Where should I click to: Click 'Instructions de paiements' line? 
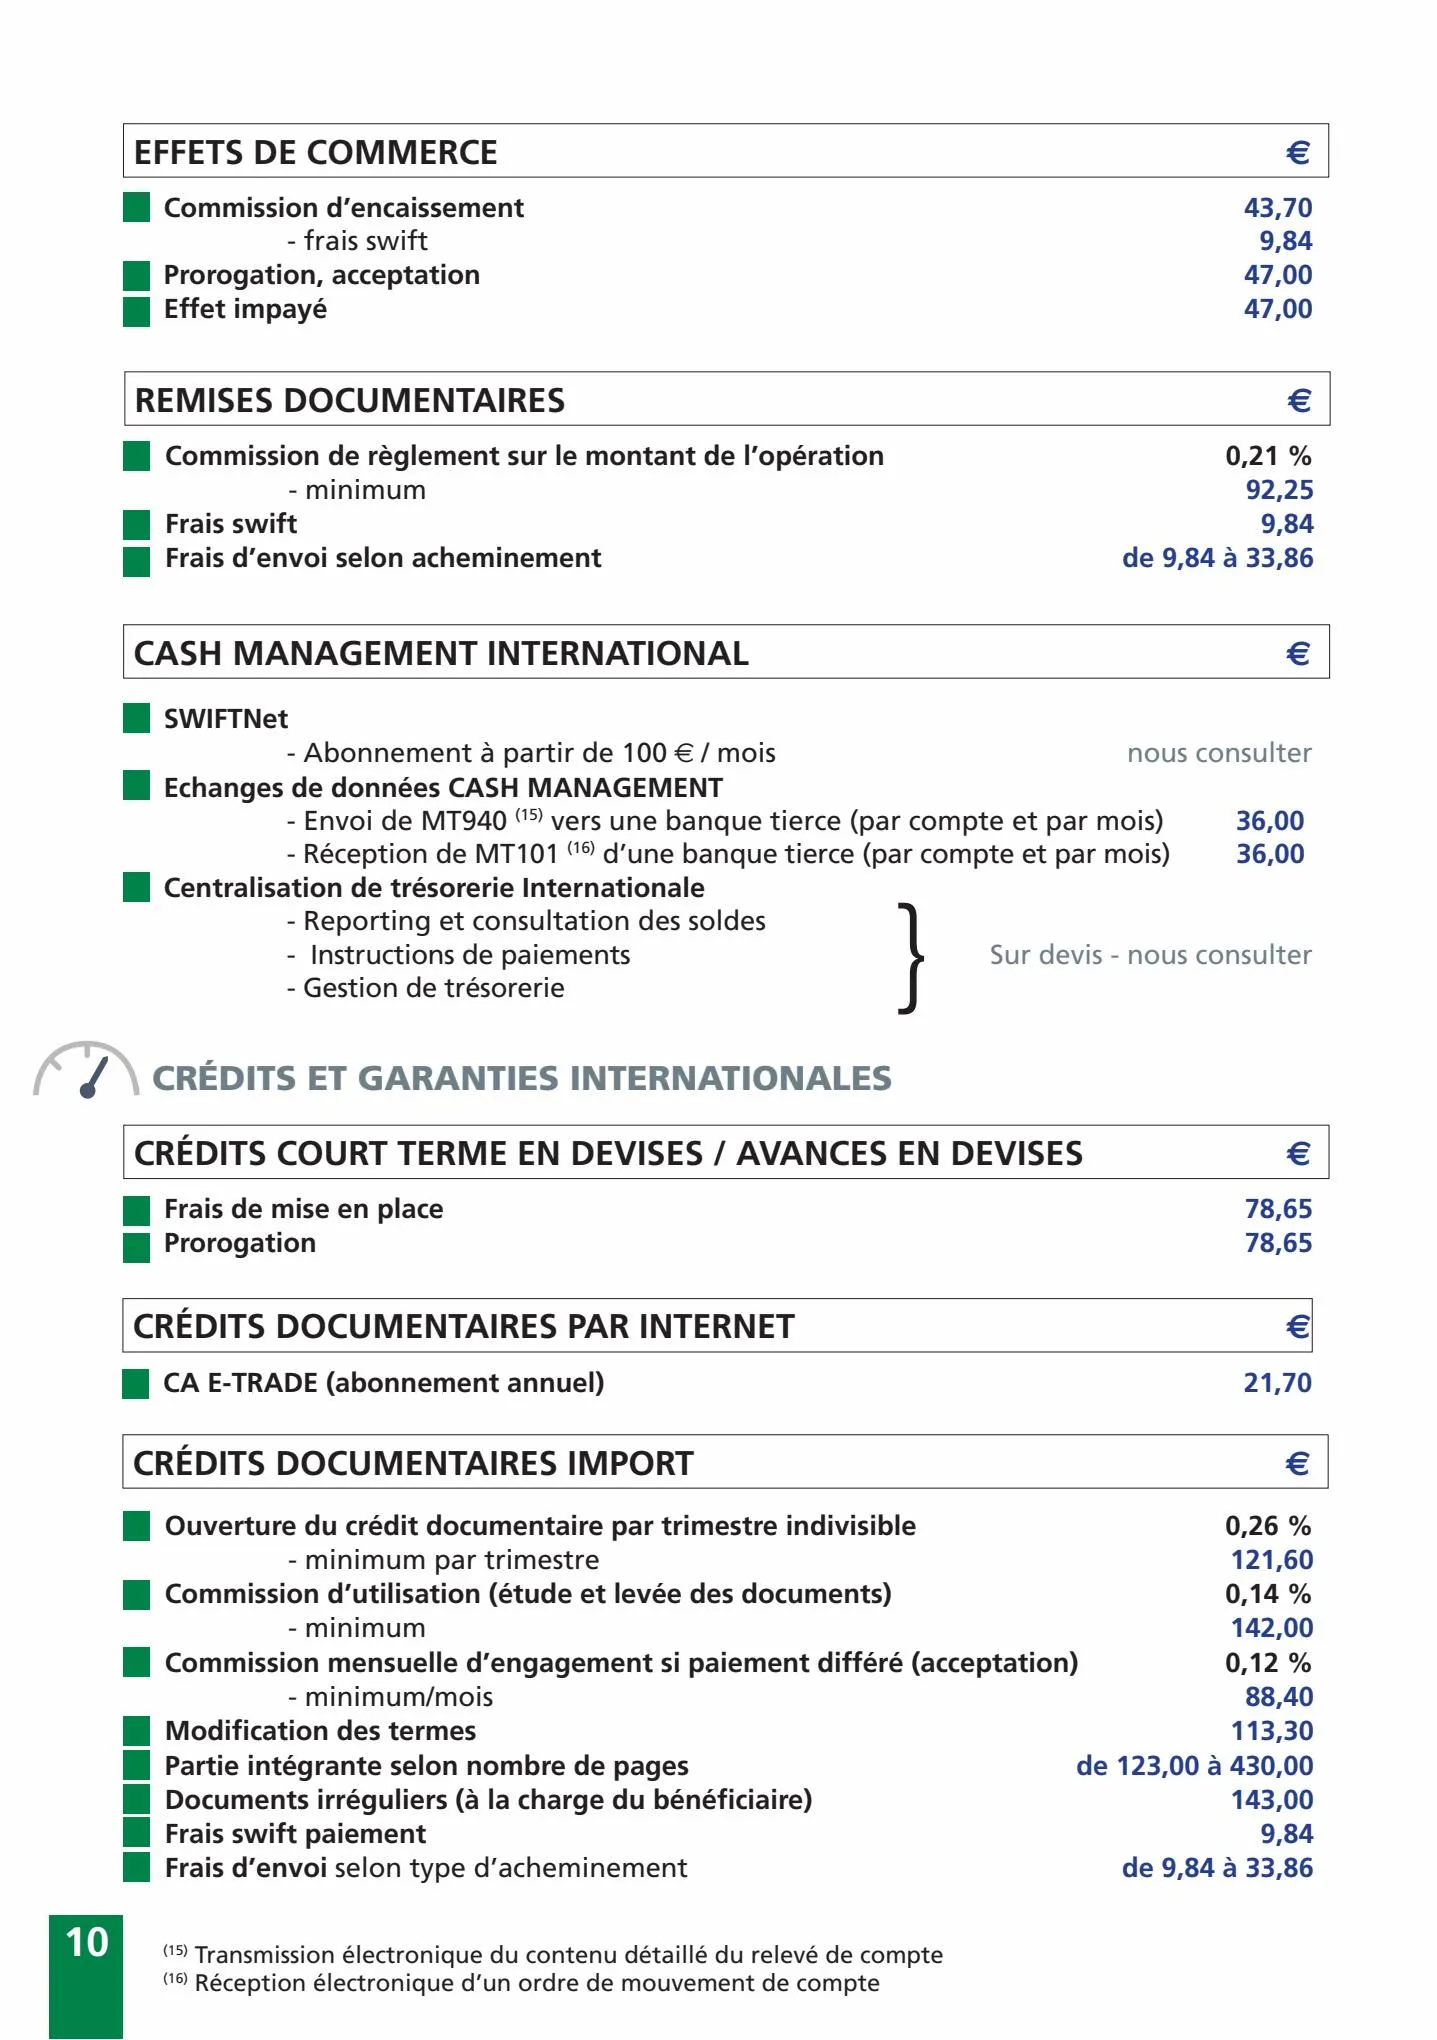point(459,955)
